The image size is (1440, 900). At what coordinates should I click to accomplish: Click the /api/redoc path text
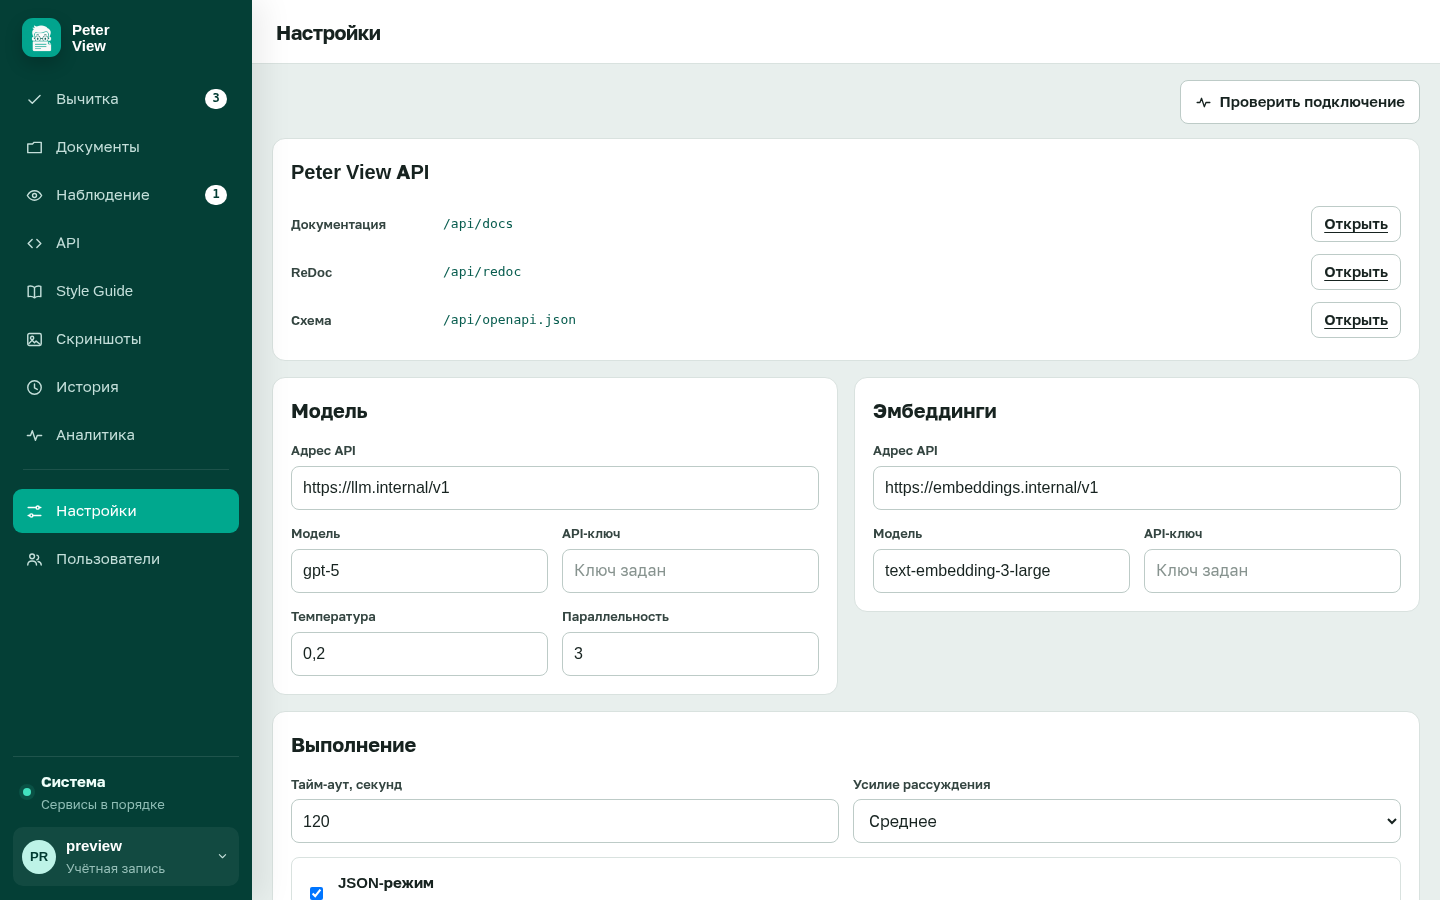click(482, 272)
